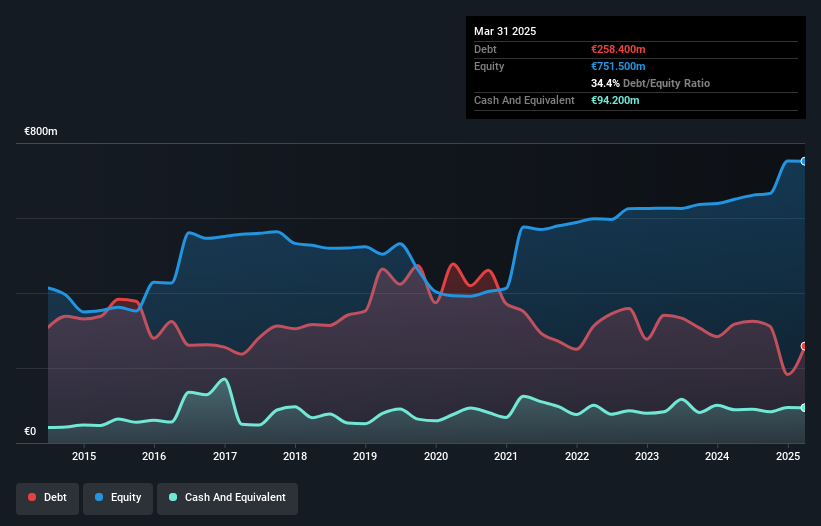
Task: Click the €800m y-axis label
Action: pyautogui.click(x=41, y=131)
